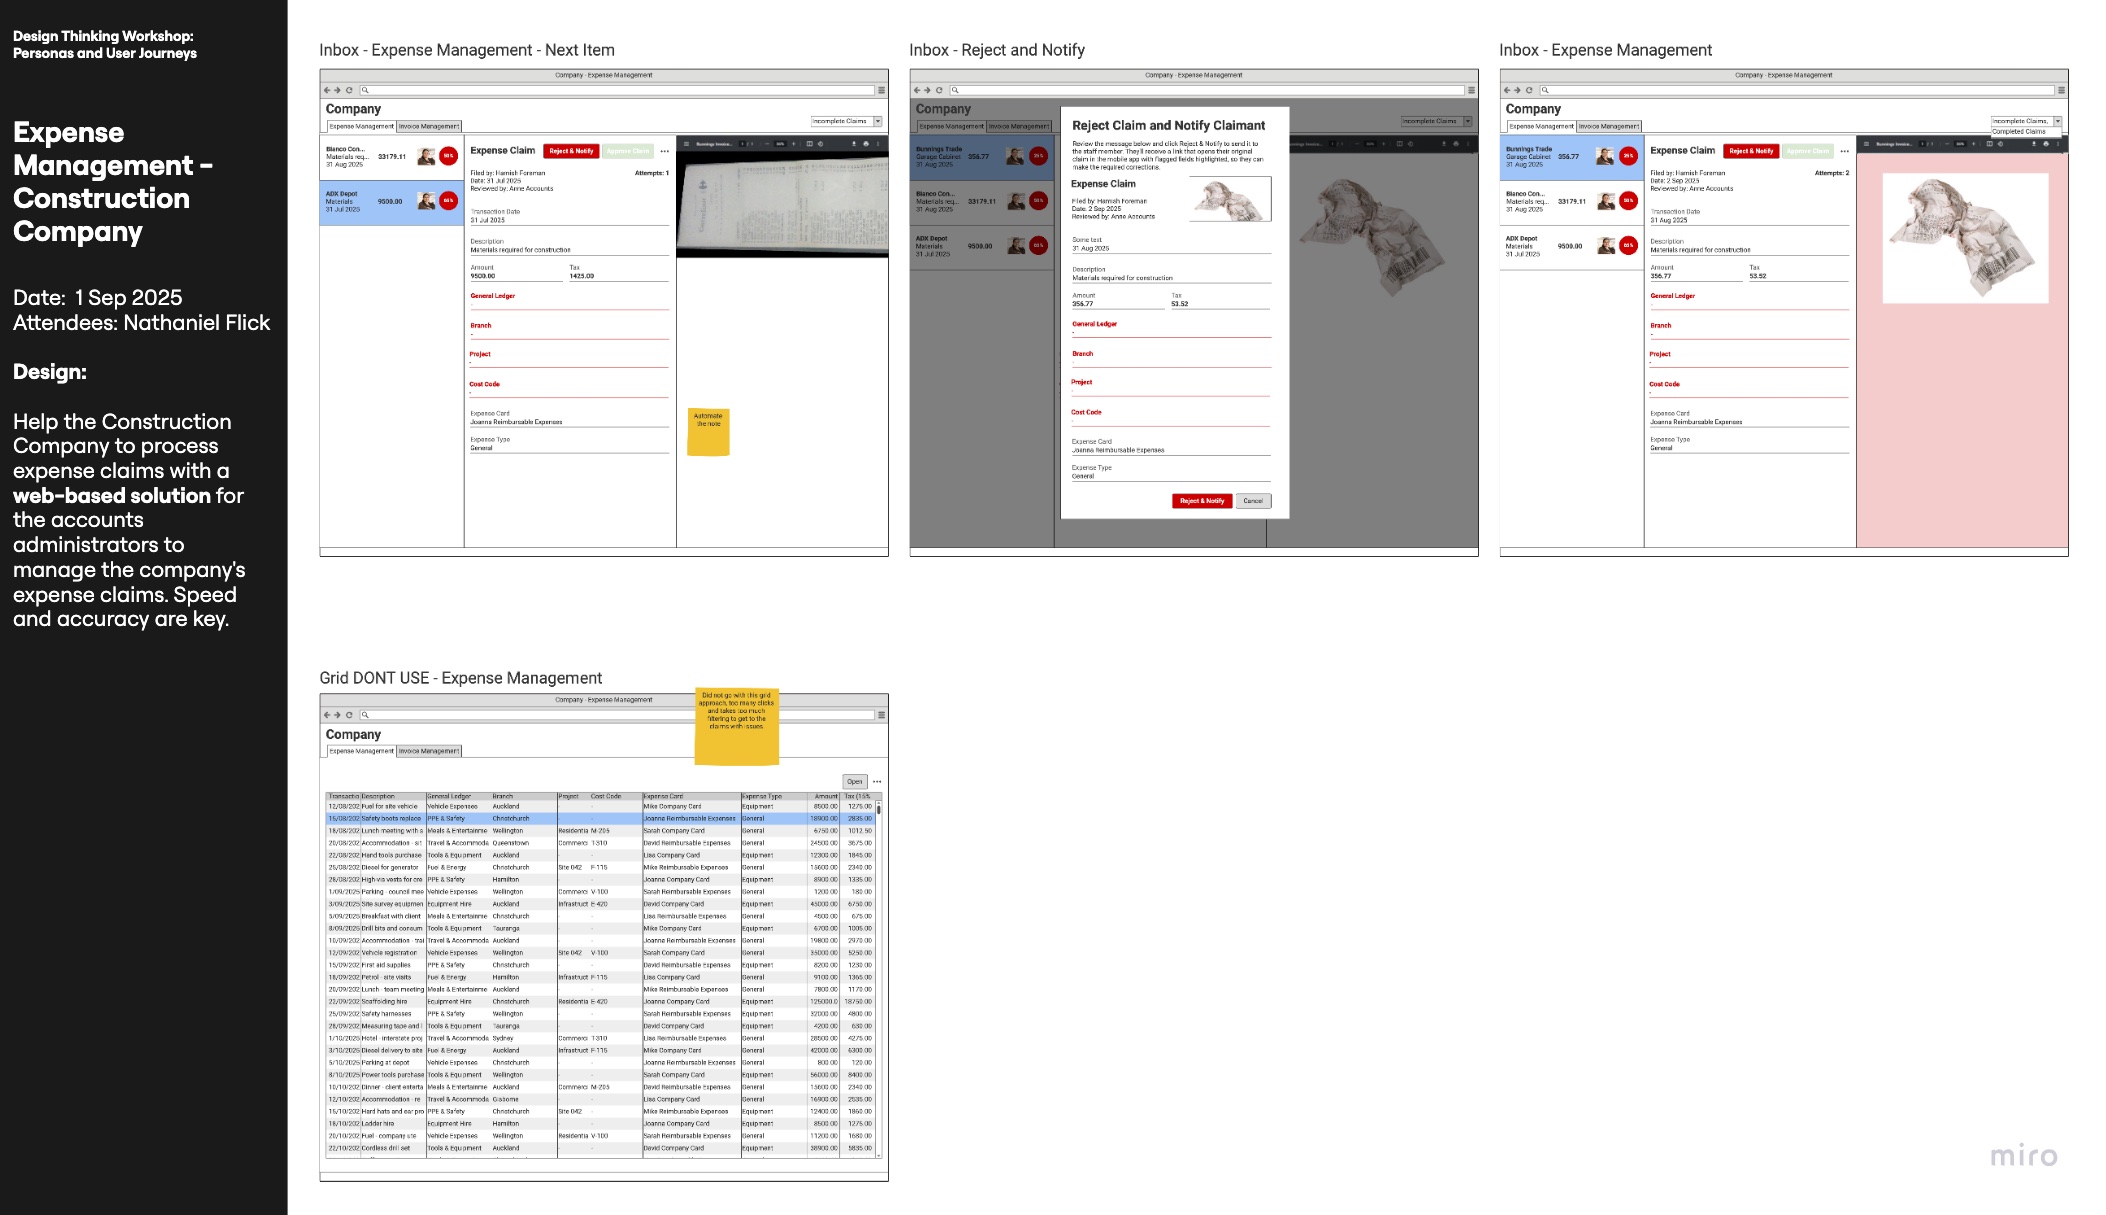Viewport: 2106px width, 1215px height.
Task: Click browser back arrow in Grid DONT USE frame
Action: click(327, 715)
